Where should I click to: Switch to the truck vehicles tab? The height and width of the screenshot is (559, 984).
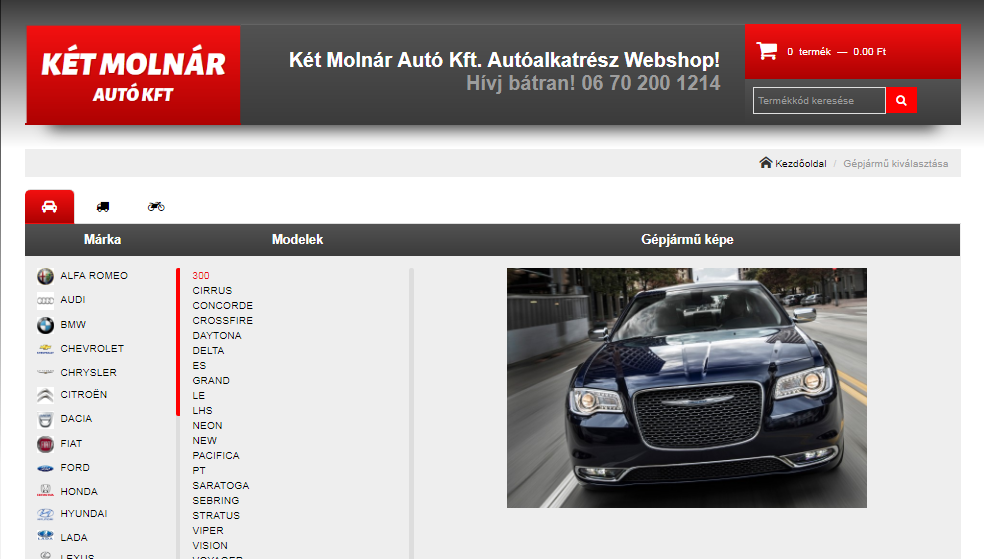[x=103, y=206]
